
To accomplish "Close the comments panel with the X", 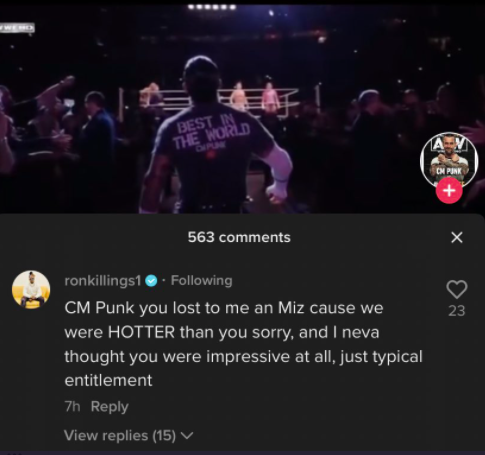I will (x=457, y=237).
